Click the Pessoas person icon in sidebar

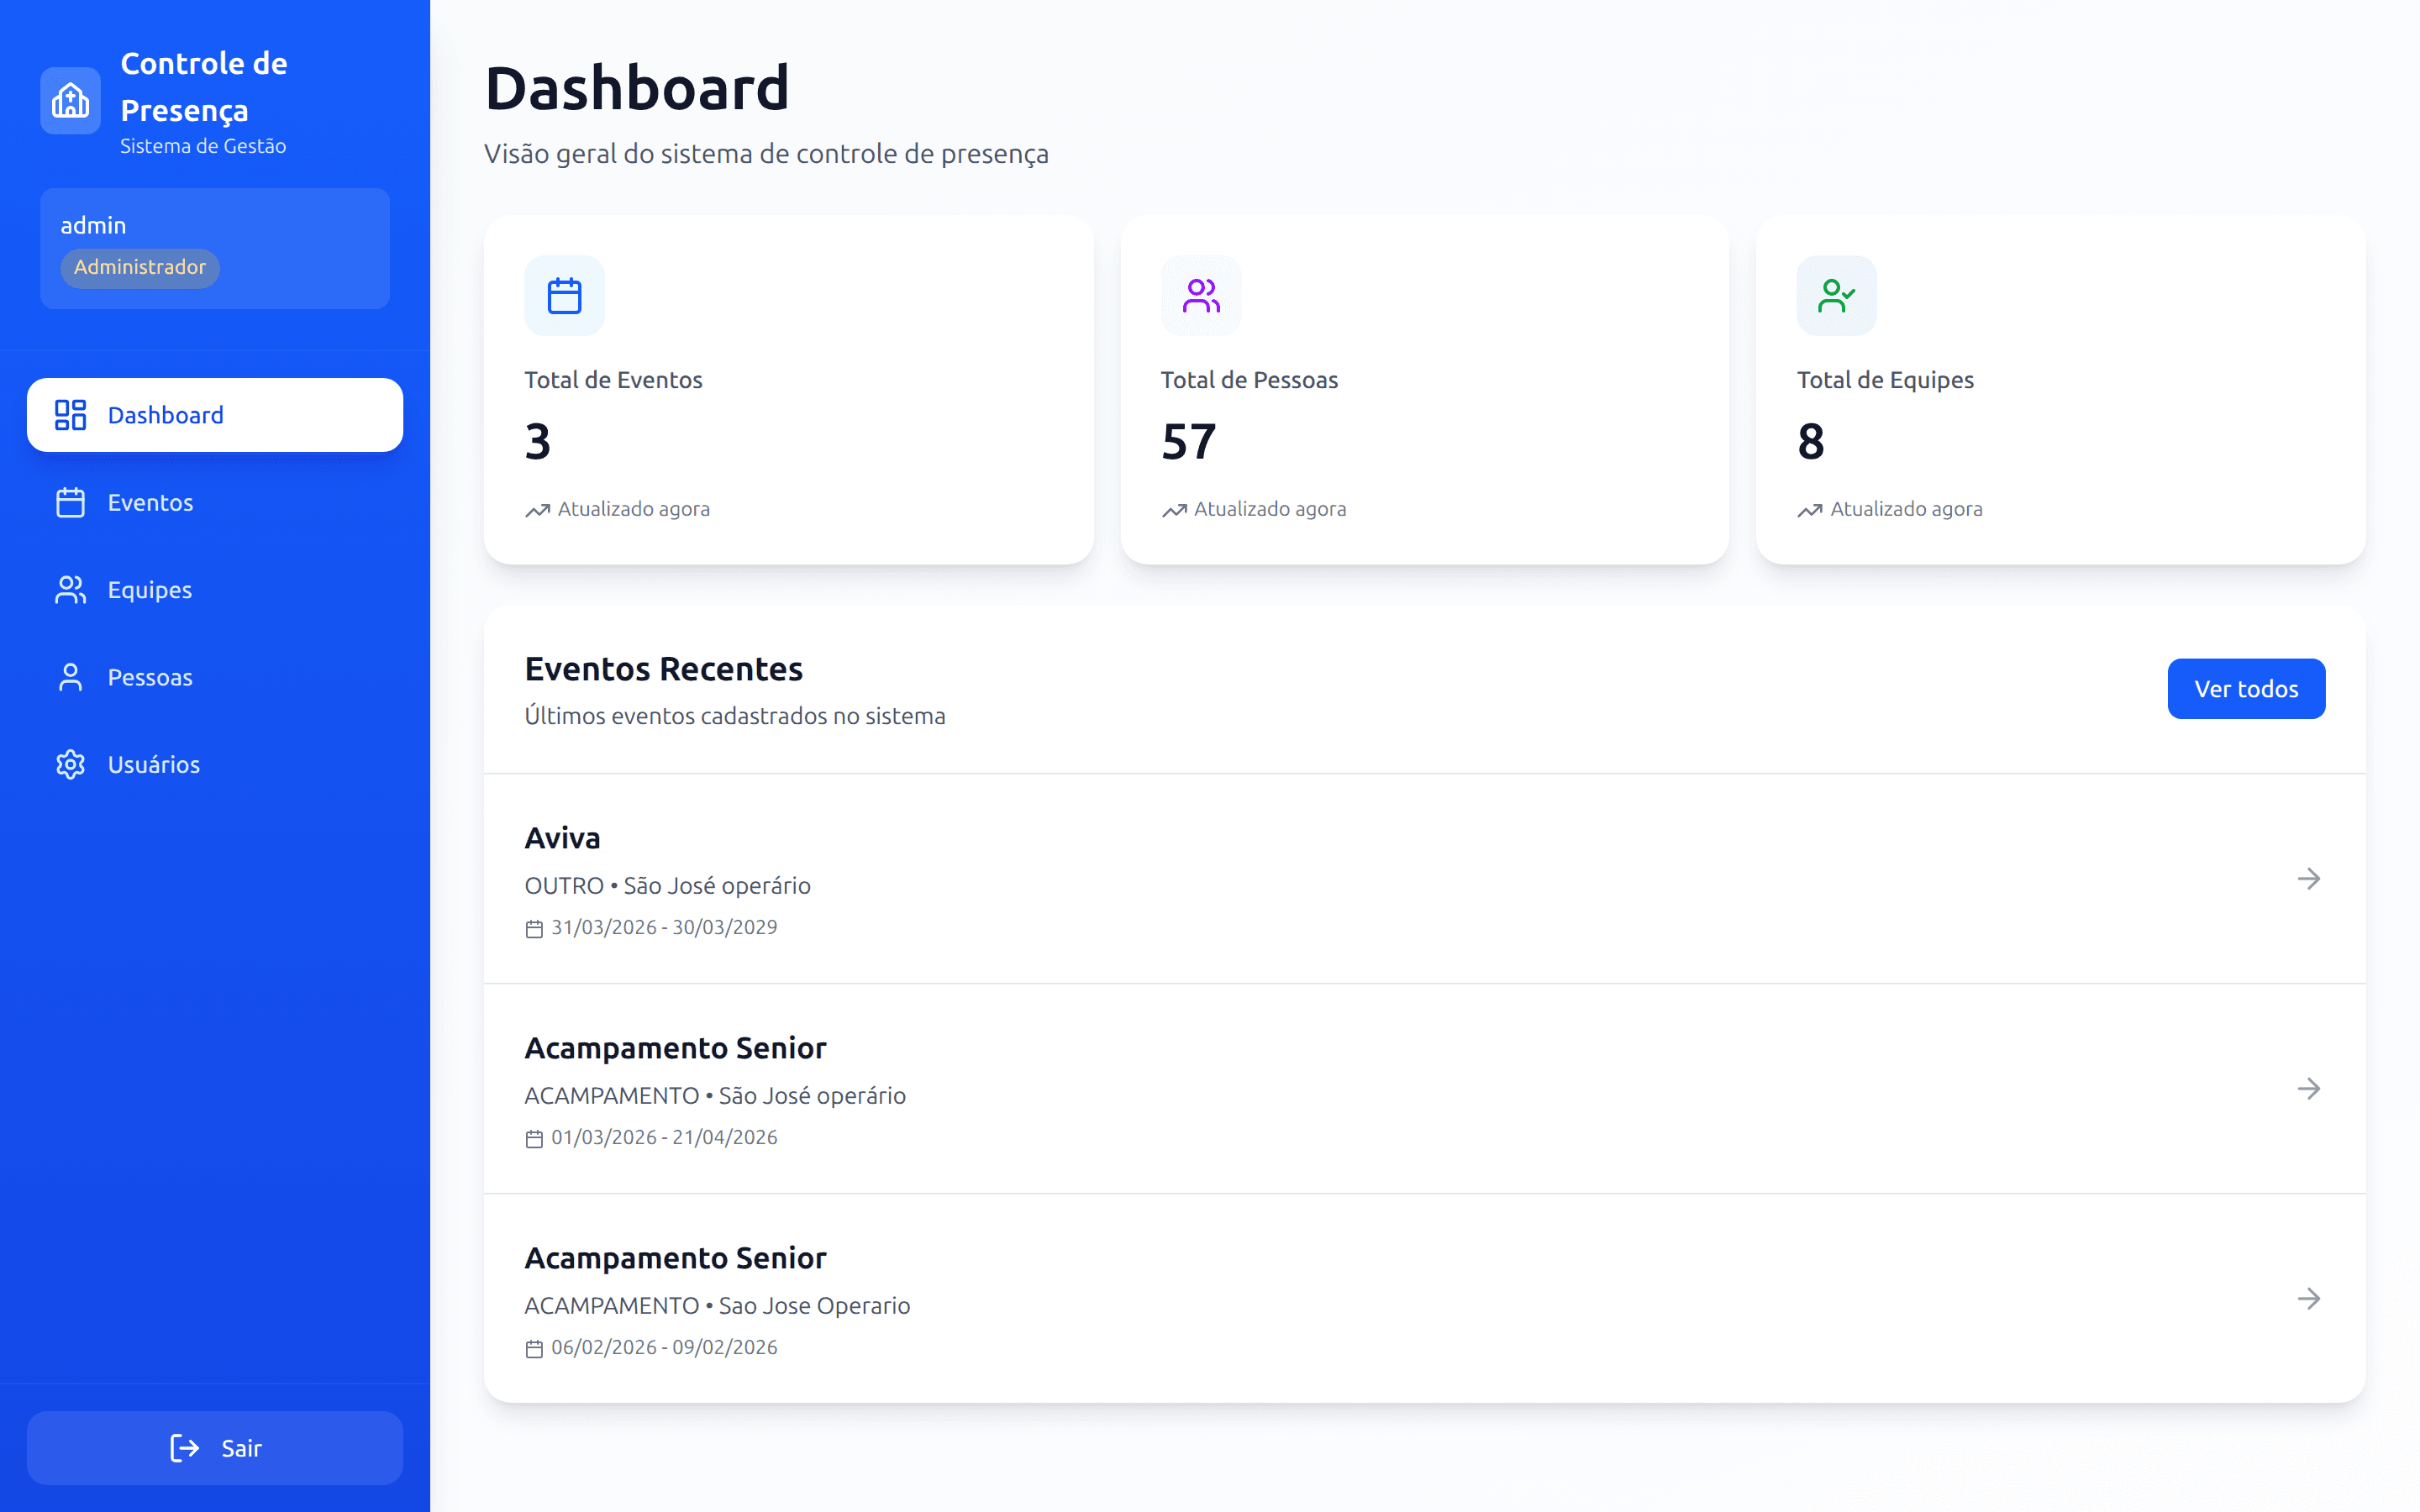70,677
